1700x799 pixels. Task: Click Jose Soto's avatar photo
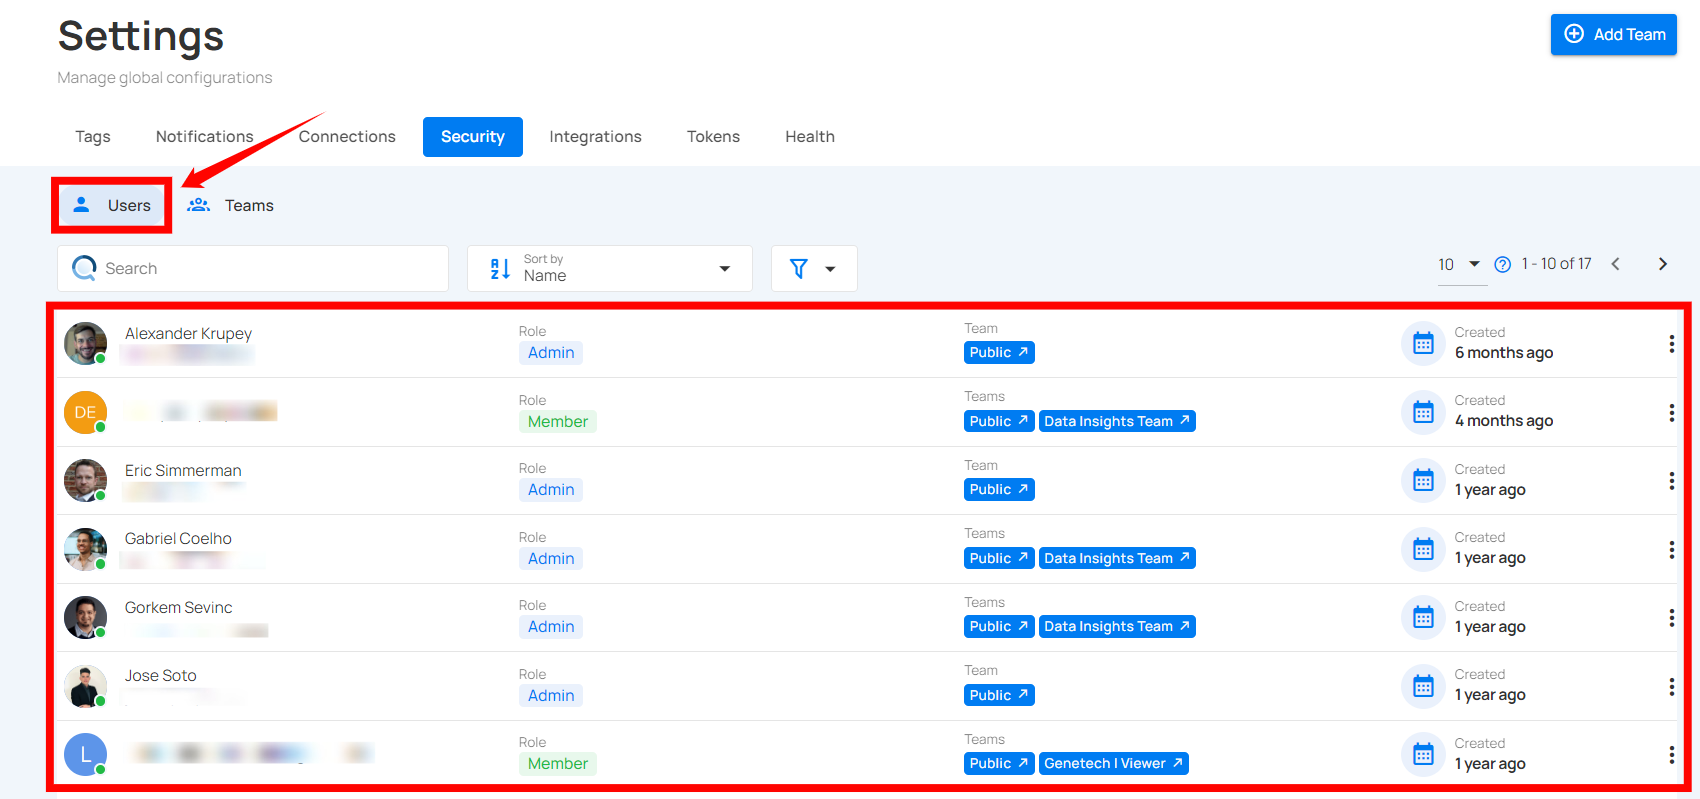click(85, 686)
